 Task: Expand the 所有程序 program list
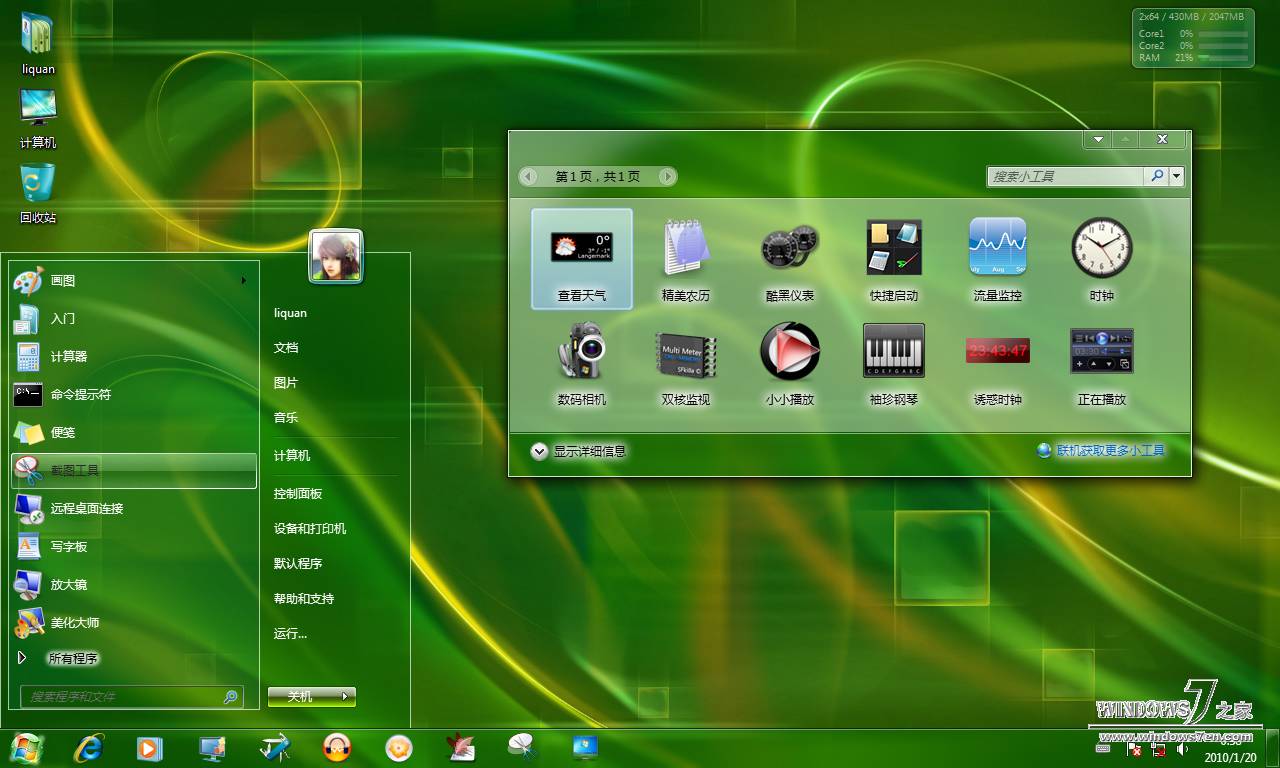pos(72,659)
